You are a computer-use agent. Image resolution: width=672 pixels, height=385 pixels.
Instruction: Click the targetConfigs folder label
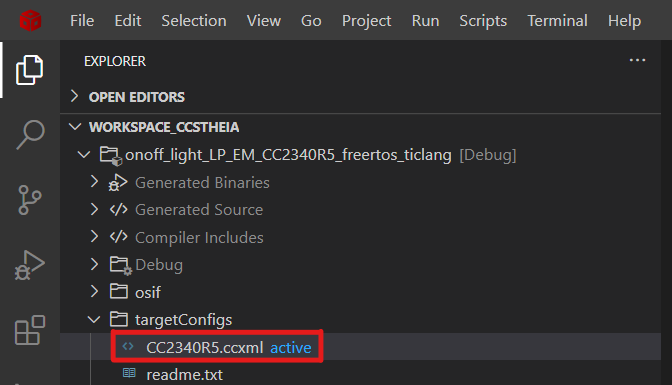(x=183, y=320)
